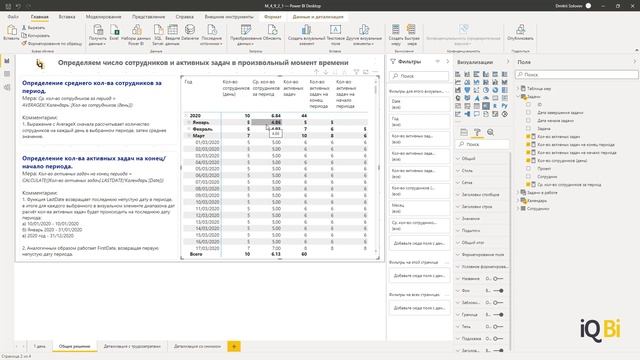Uncheck Кол-во сотрудников (день) measure
This screenshot has width=640, height=360.
tap(529, 160)
